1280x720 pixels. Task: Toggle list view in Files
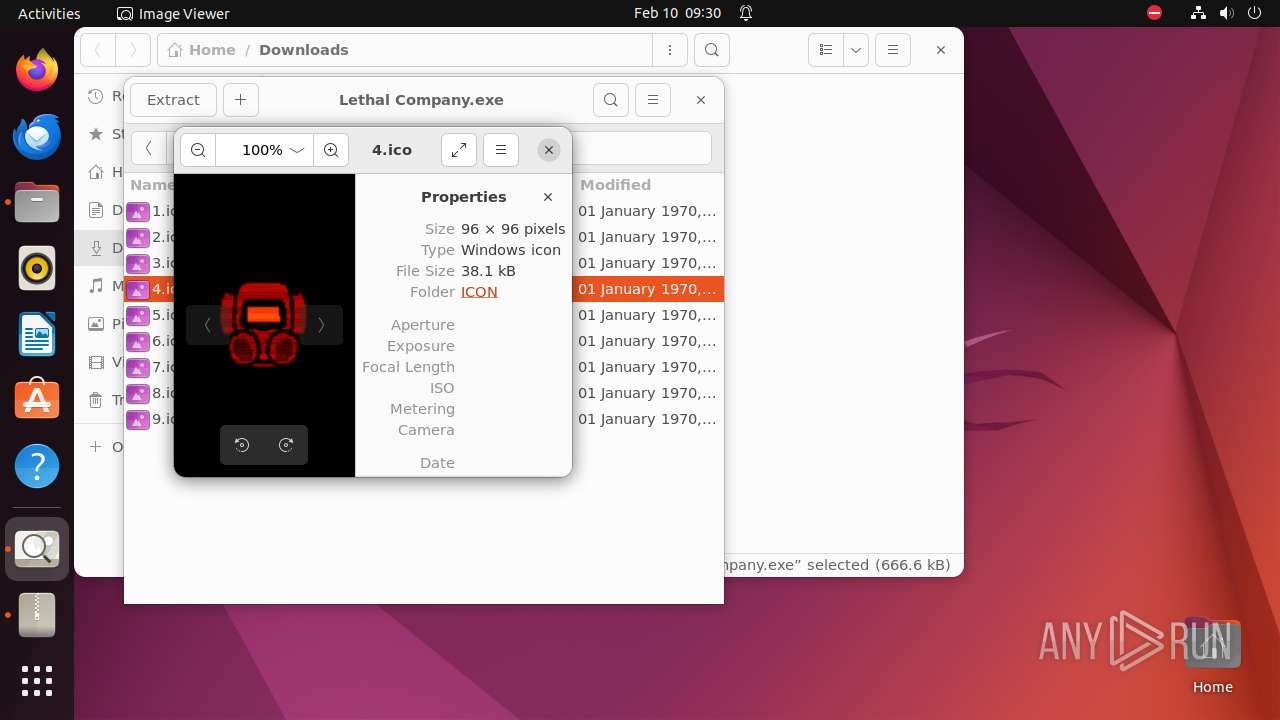(x=826, y=50)
